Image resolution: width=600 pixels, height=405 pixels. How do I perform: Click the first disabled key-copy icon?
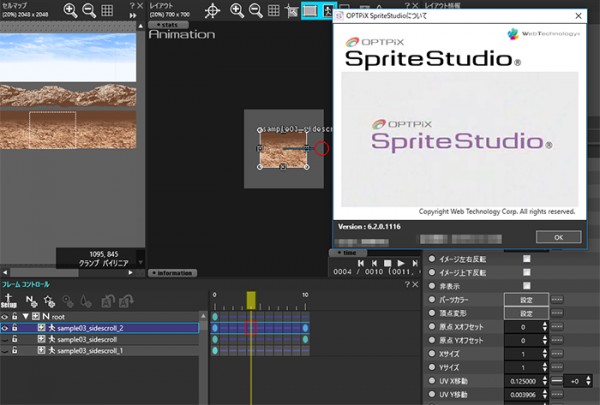(x=108, y=301)
